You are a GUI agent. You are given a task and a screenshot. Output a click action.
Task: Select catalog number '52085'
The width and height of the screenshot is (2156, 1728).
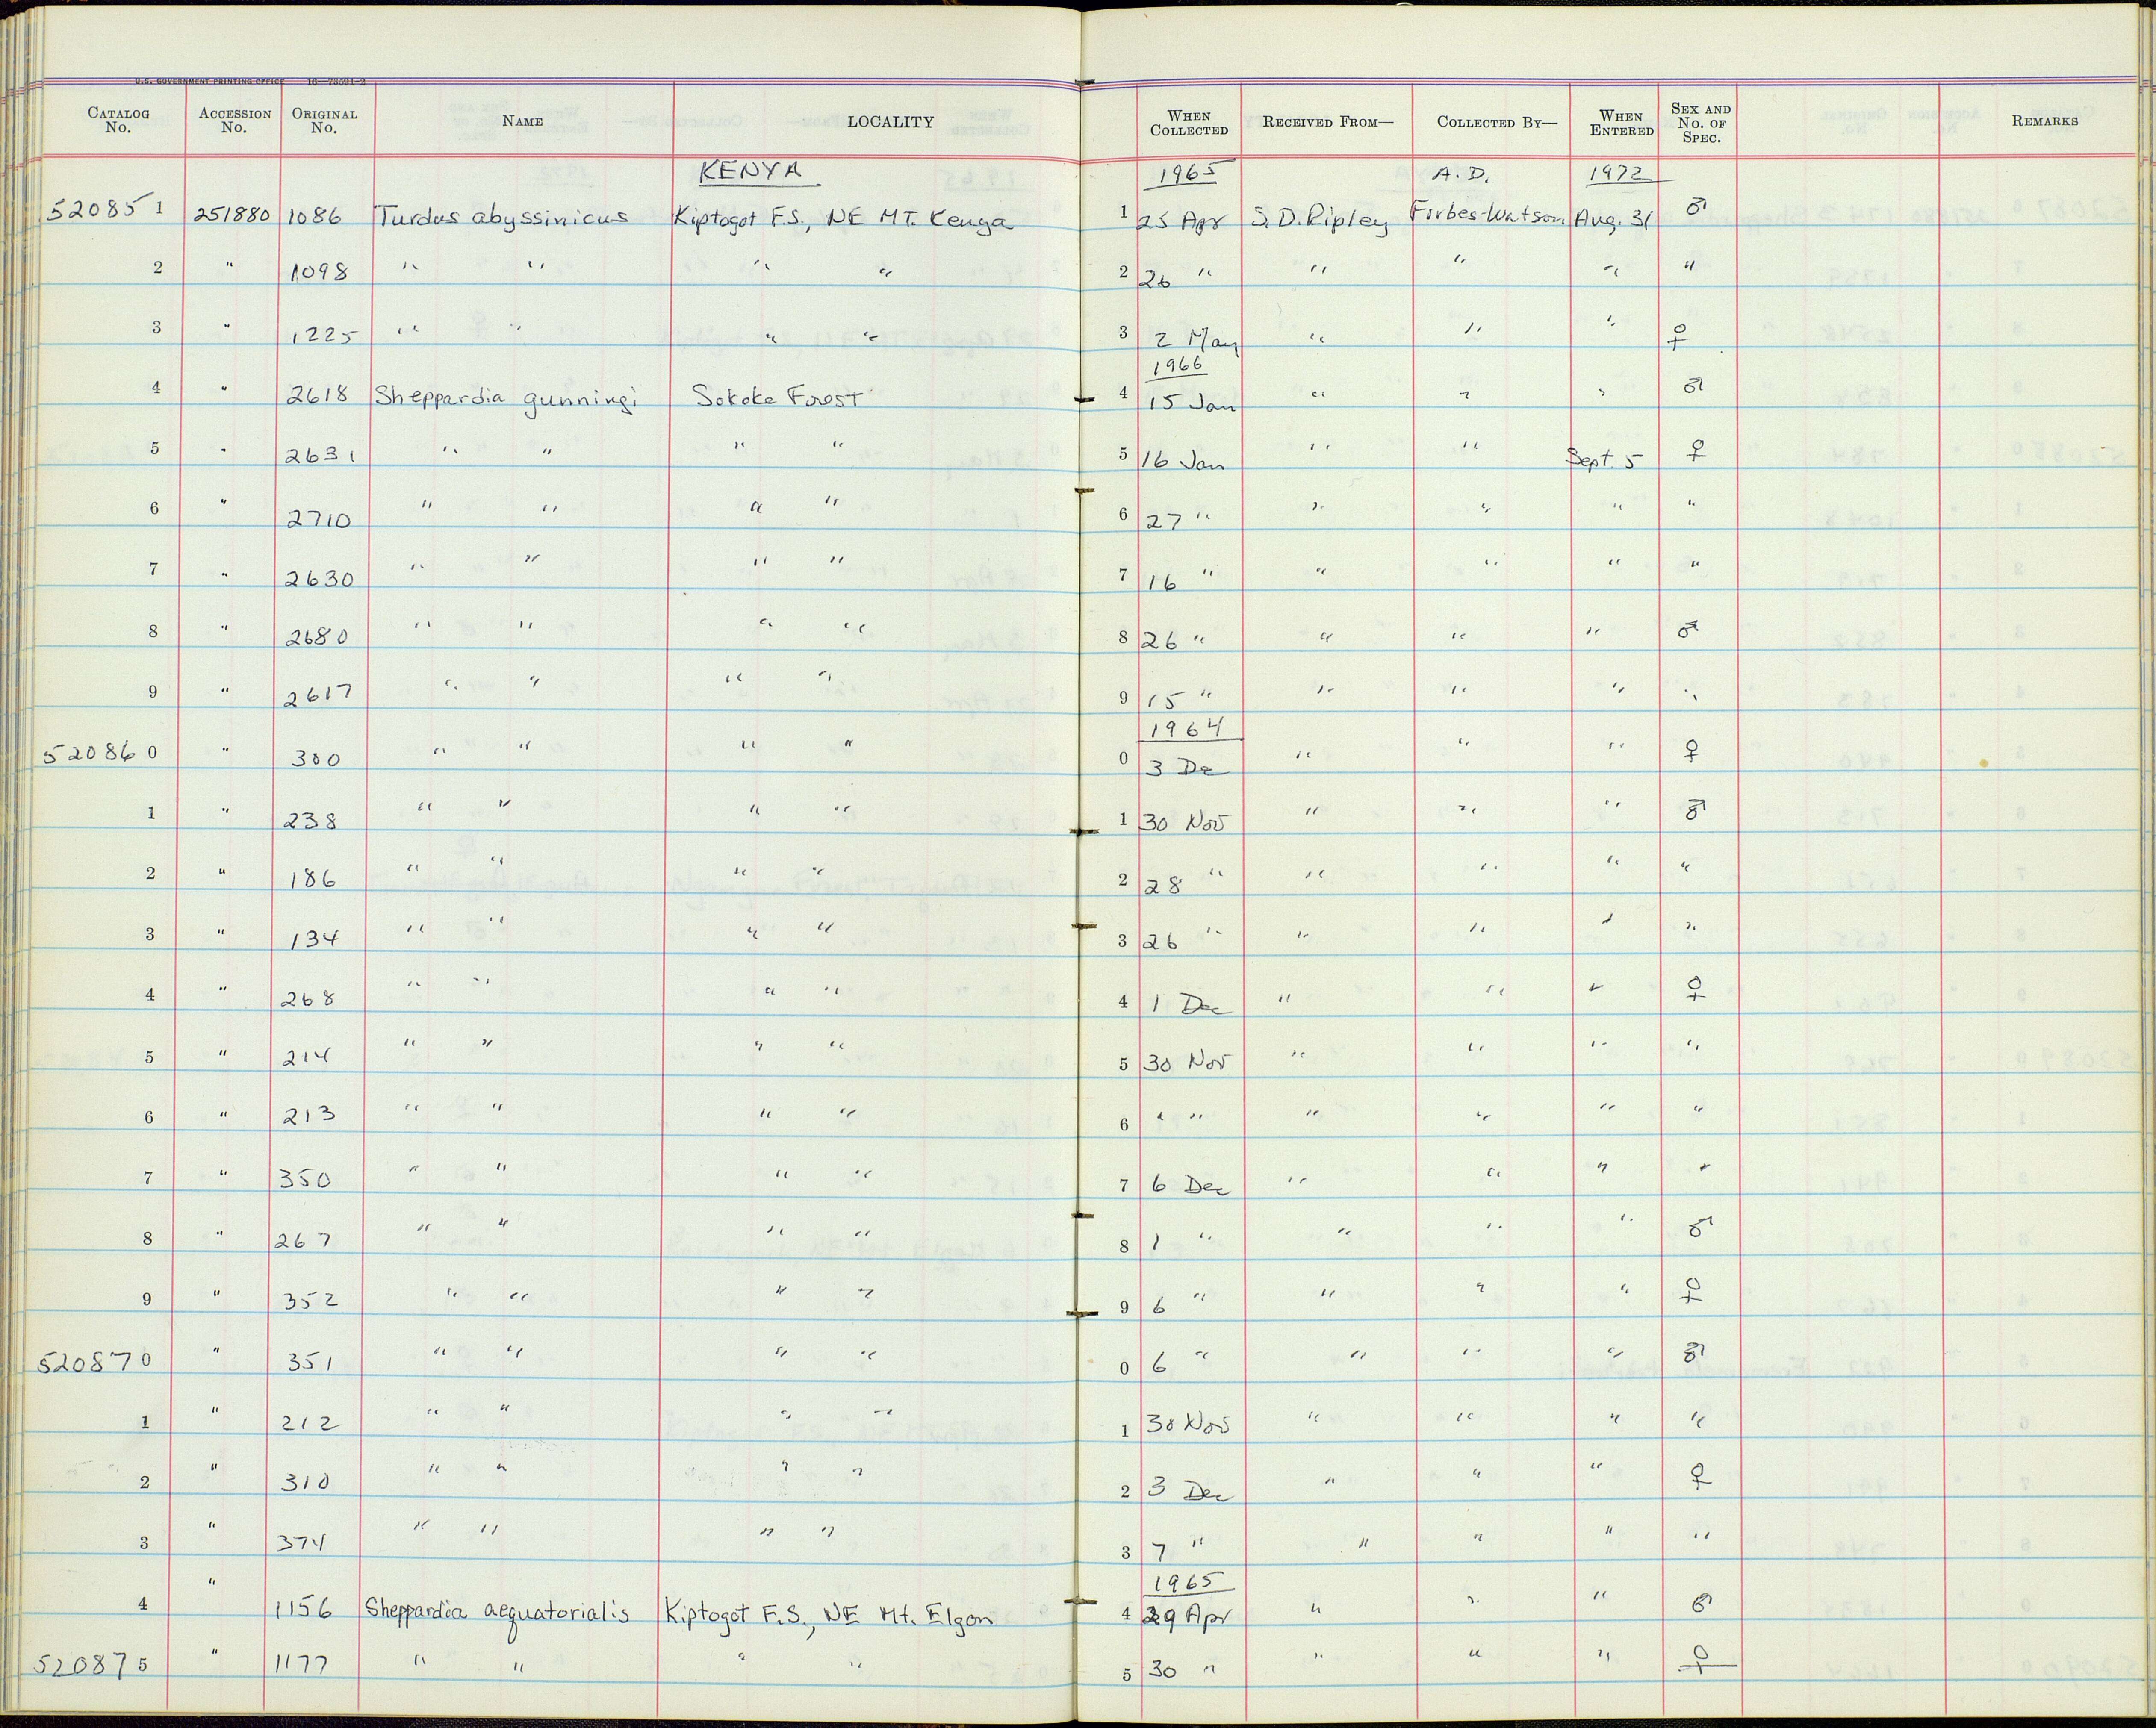click(97, 209)
